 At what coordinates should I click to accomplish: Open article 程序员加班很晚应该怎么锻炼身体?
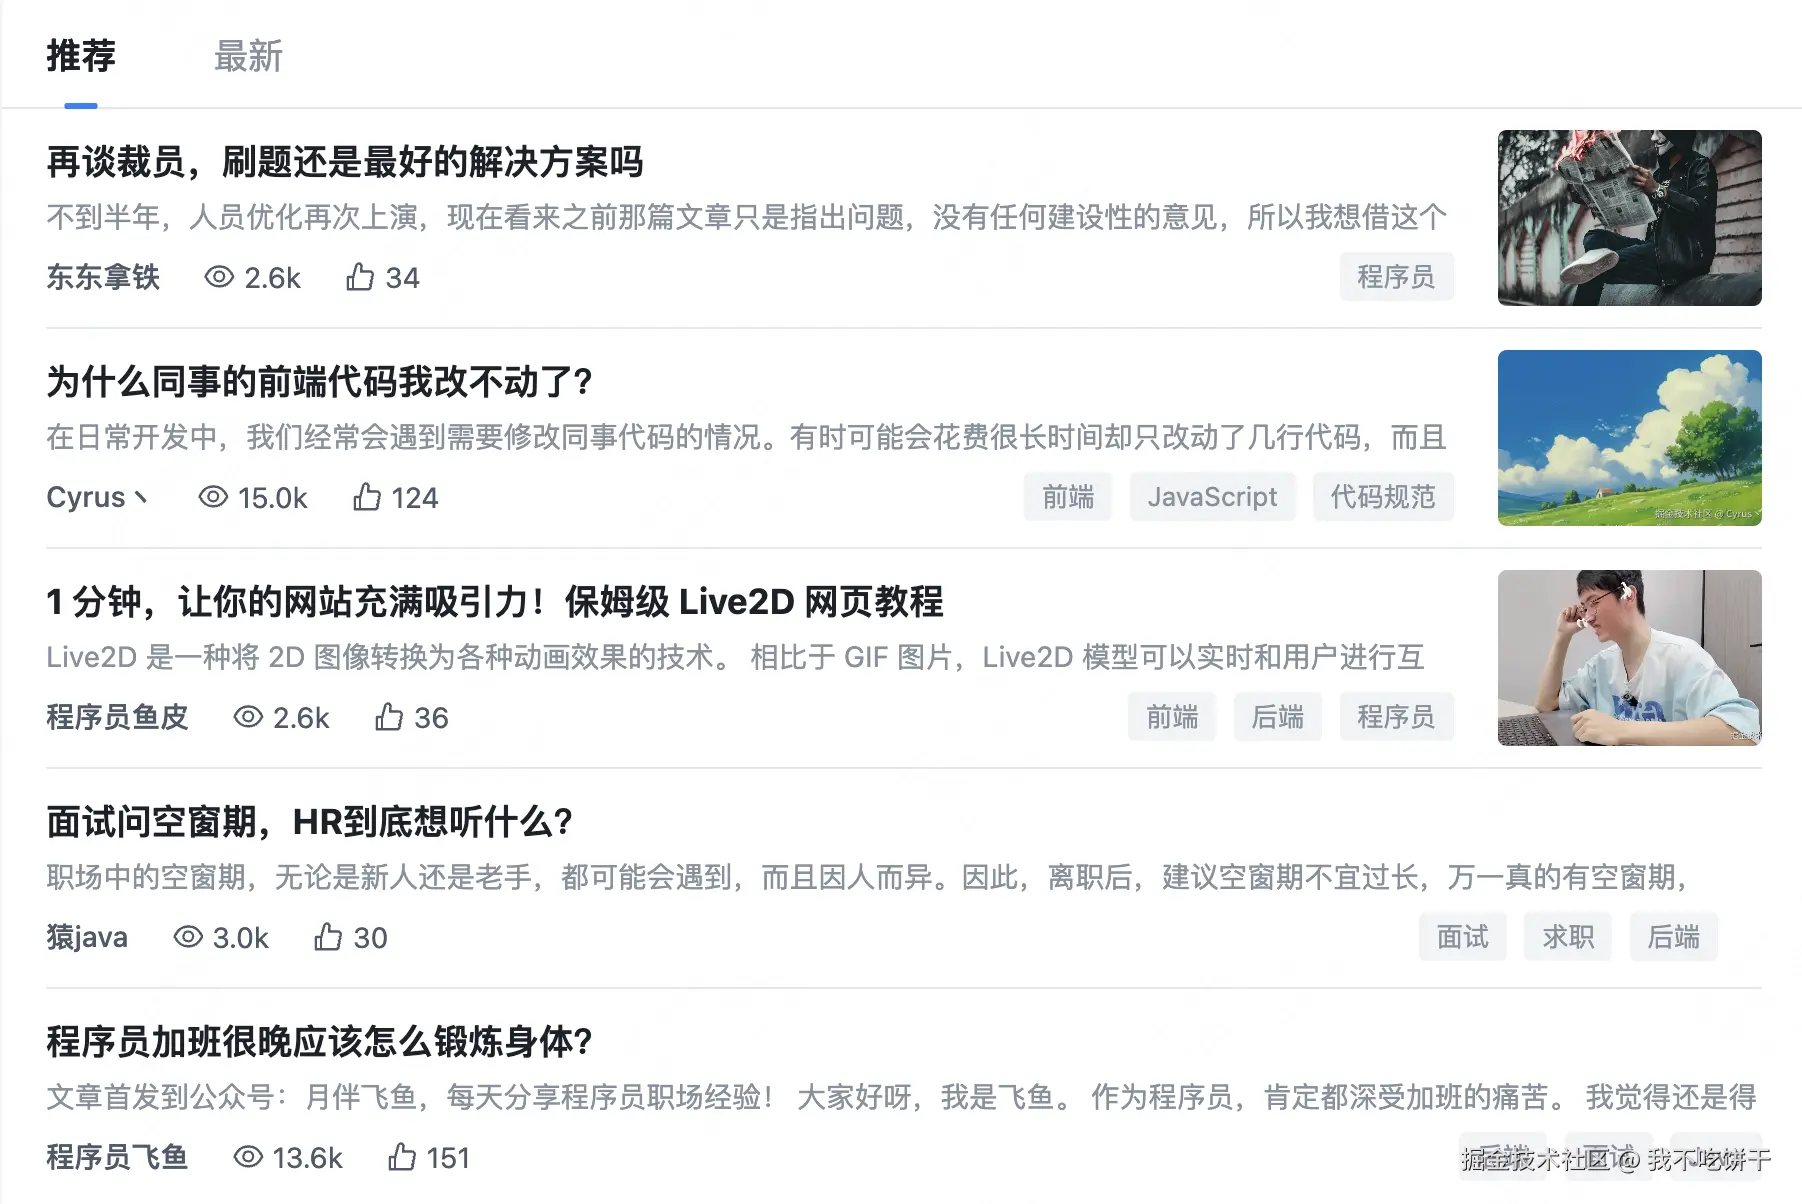320,1041
